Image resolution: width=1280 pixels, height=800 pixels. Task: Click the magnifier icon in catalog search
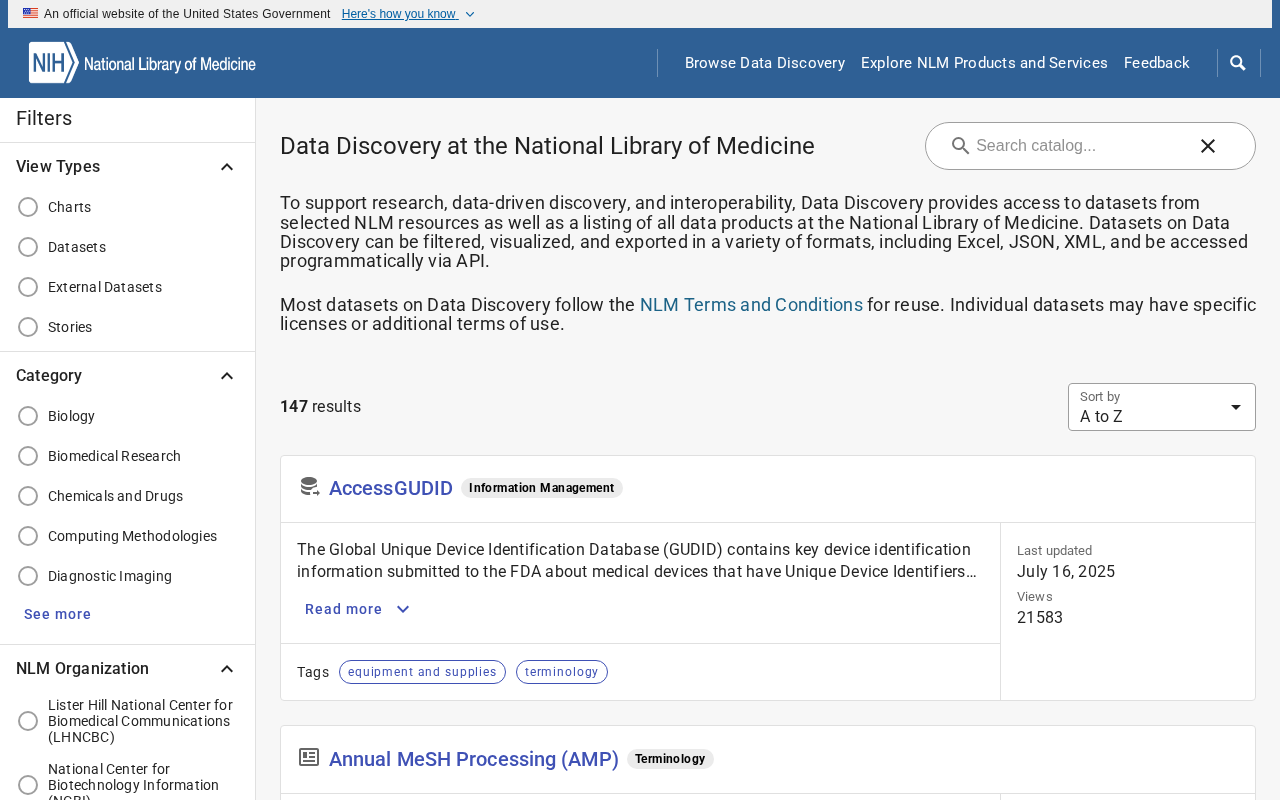pos(960,146)
